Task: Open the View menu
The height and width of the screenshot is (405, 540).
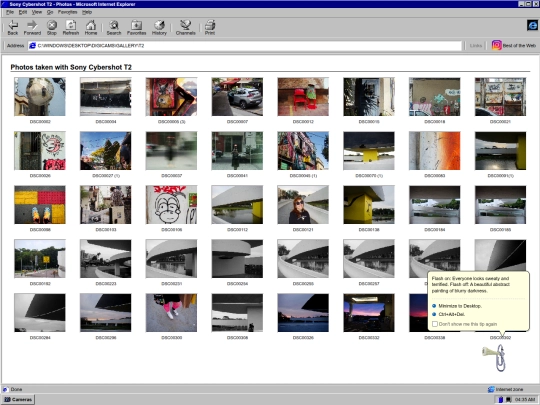Action: 37,12
